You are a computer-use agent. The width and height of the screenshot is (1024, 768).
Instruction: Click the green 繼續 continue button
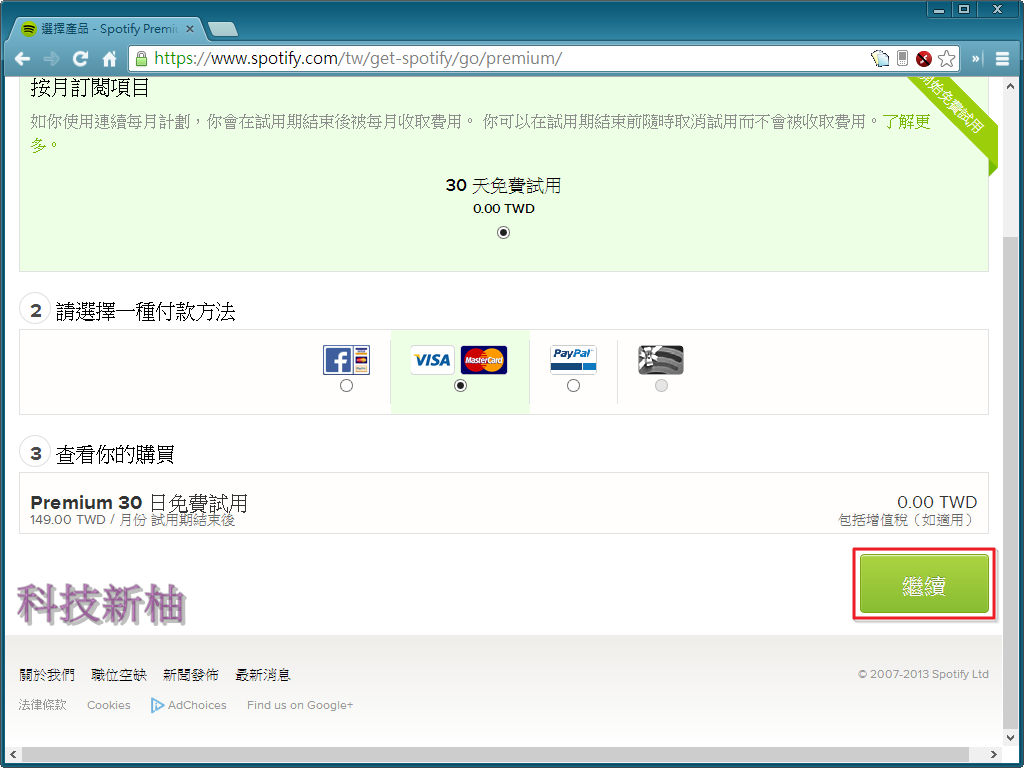[924, 584]
